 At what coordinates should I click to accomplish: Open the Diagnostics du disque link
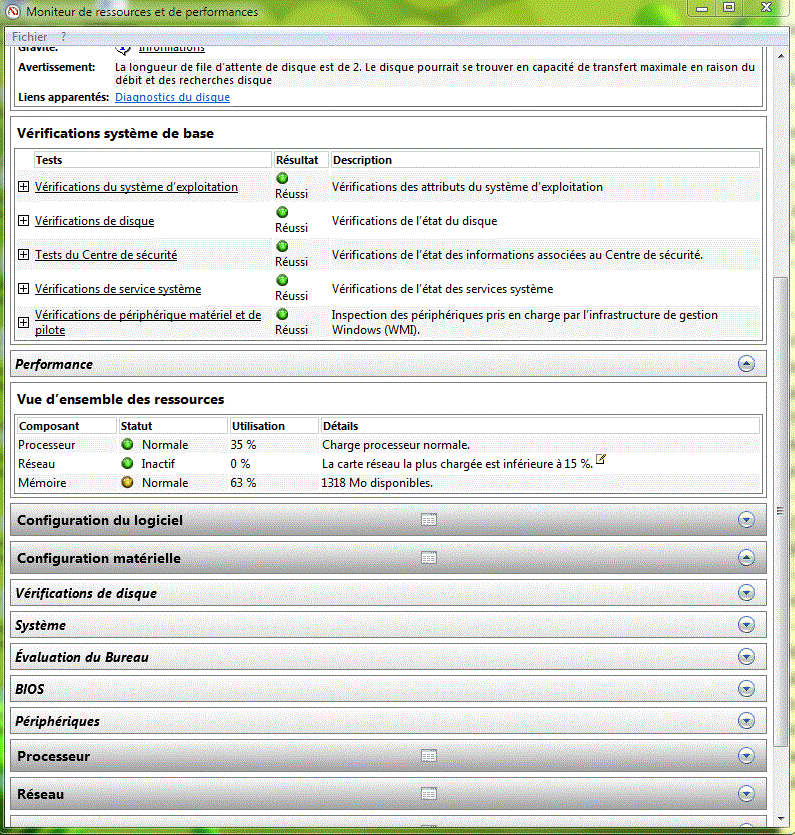pyautogui.click(x=173, y=97)
